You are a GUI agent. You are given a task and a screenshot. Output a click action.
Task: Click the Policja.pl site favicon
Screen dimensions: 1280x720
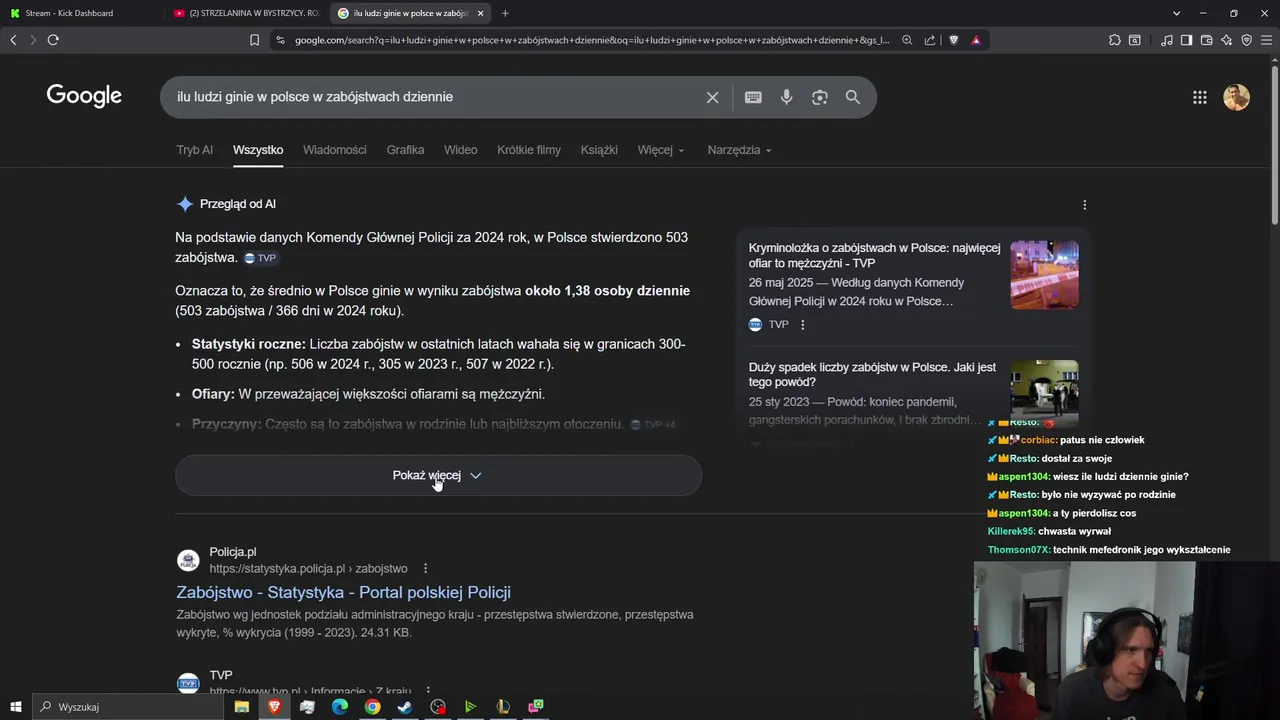pyautogui.click(x=188, y=560)
